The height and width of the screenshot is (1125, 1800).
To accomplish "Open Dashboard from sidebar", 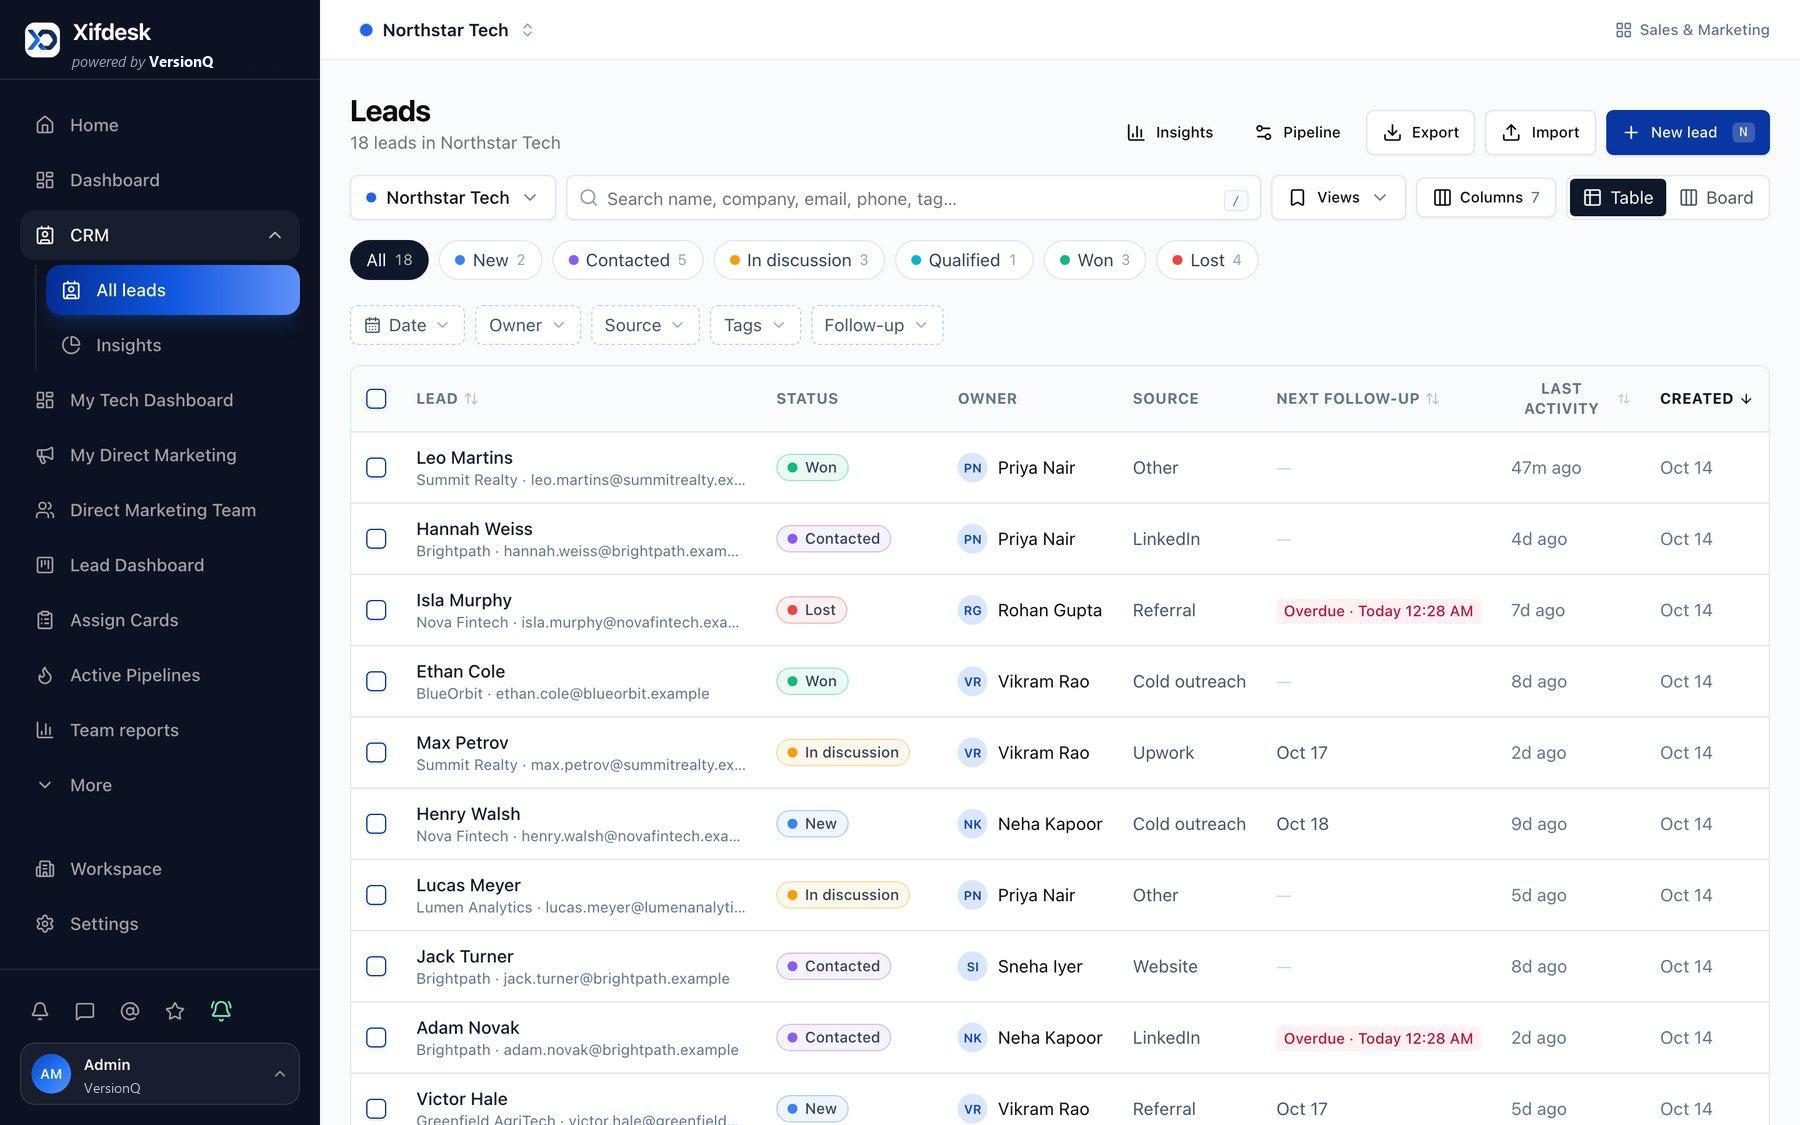I will click(160, 180).
